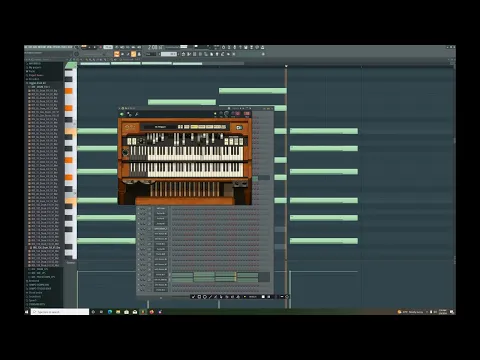The width and height of the screenshot is (480, 360).
Task: Open the plugin window's title-bar options arrow
Action: [x=119, y=108]
